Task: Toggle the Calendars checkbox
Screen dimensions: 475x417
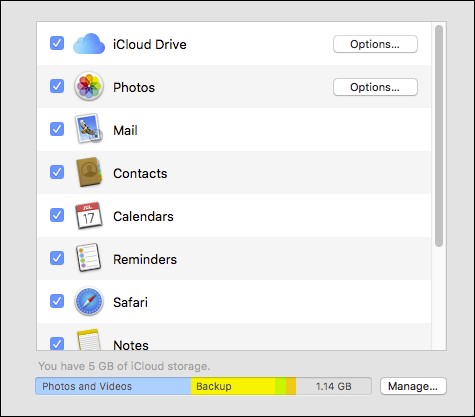Action: (x=57, y=215)
